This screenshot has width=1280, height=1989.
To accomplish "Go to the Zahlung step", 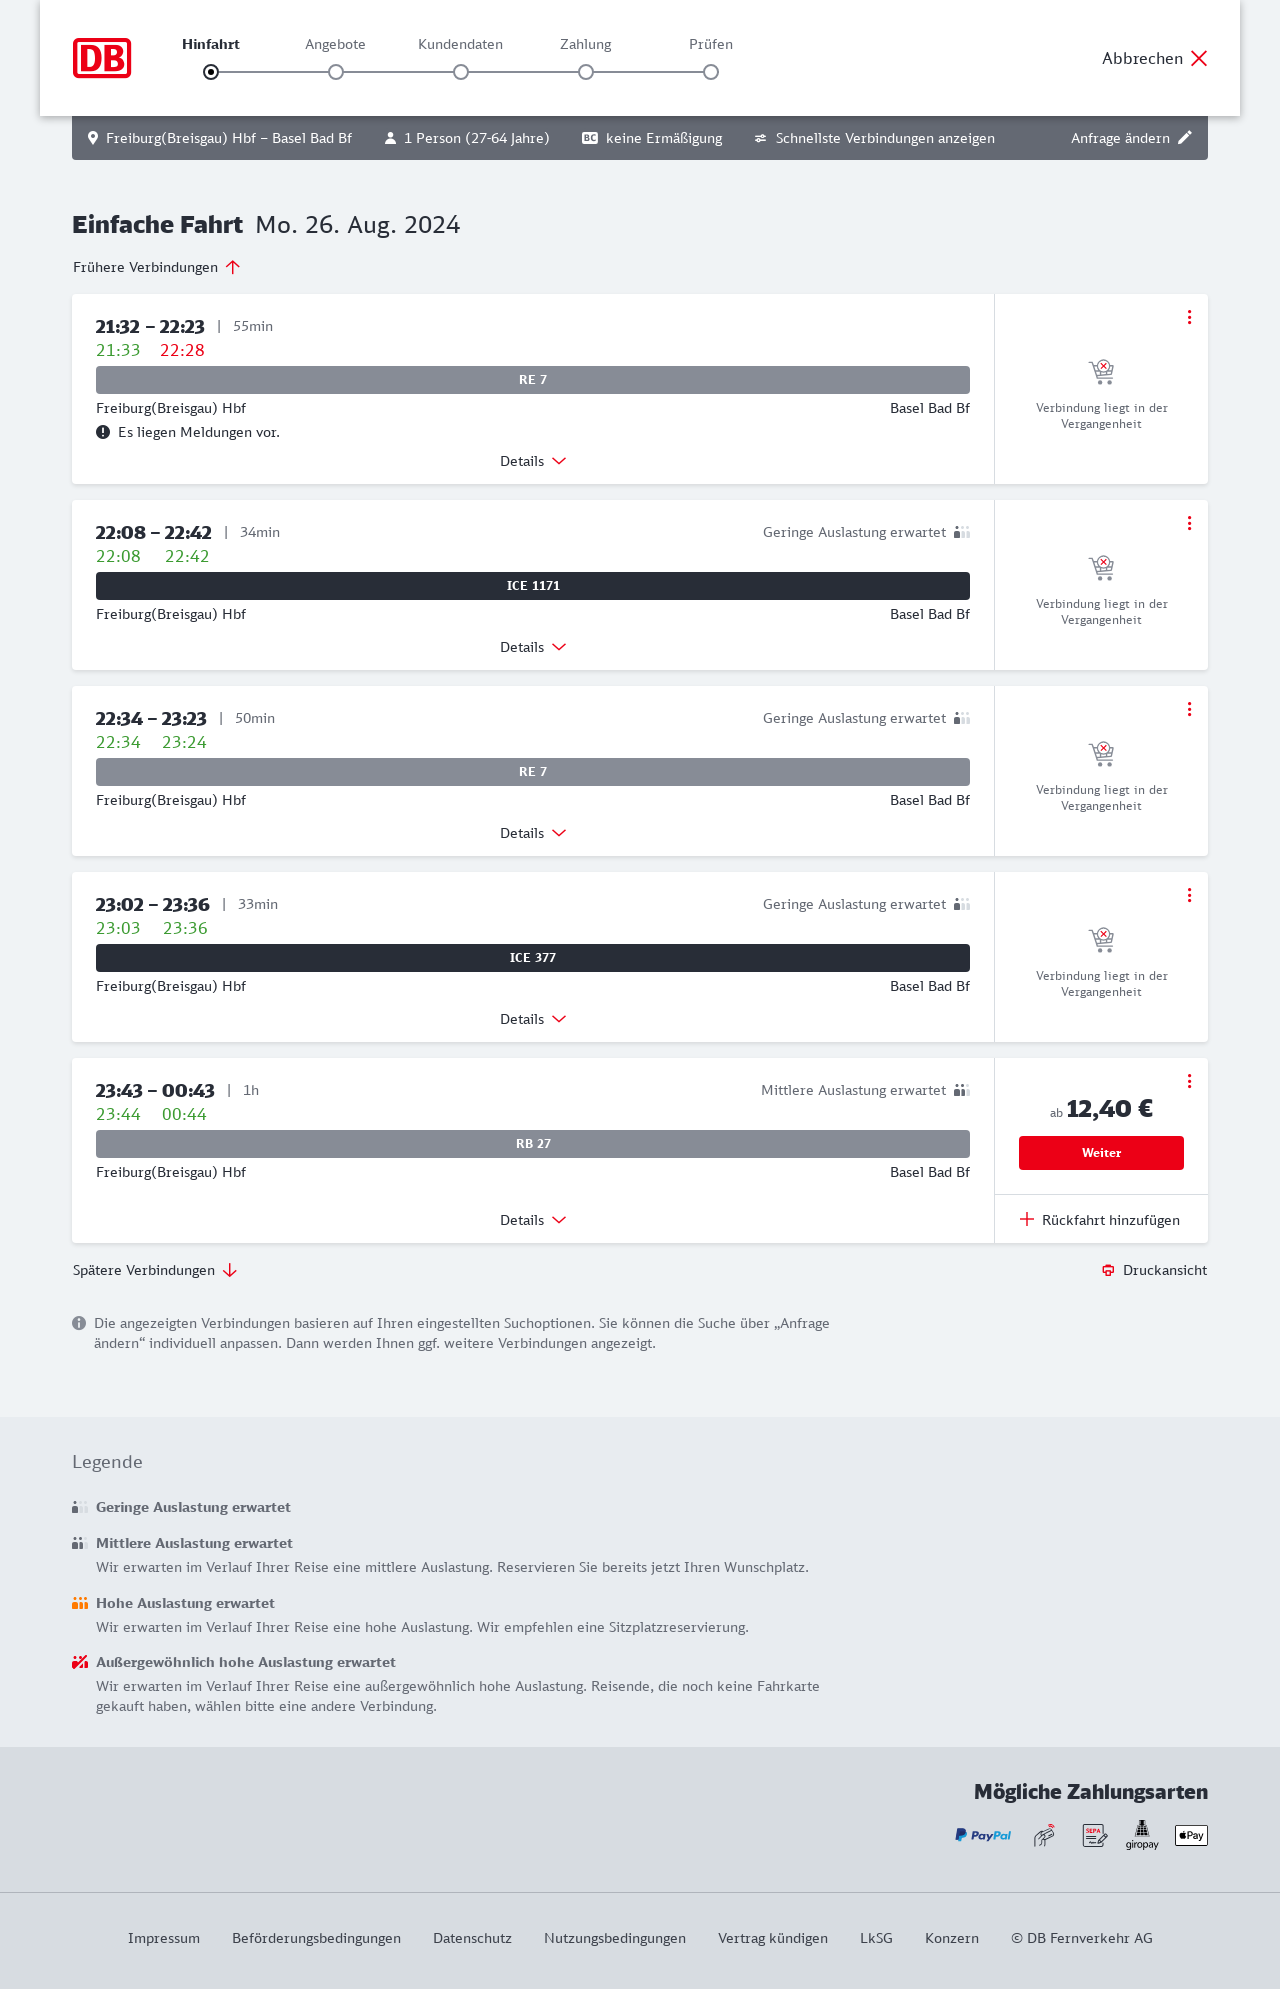I will click(586, 72).
